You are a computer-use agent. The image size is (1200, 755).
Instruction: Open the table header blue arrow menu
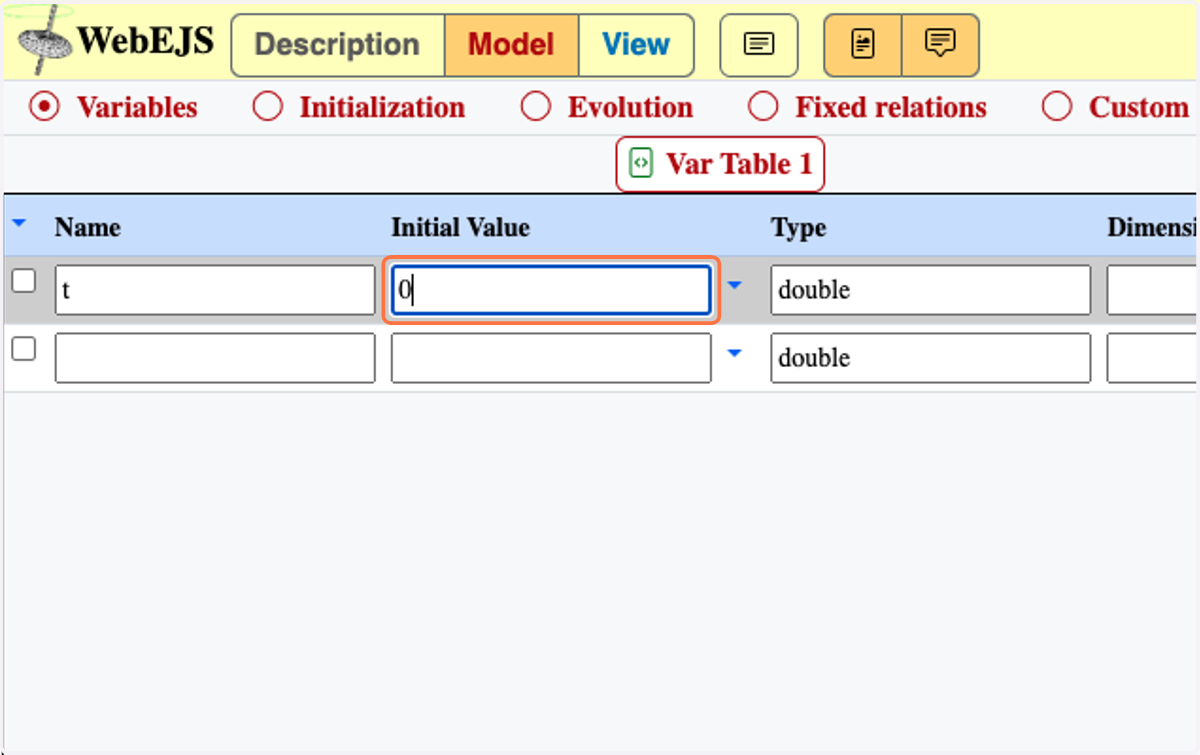(18, 224)
